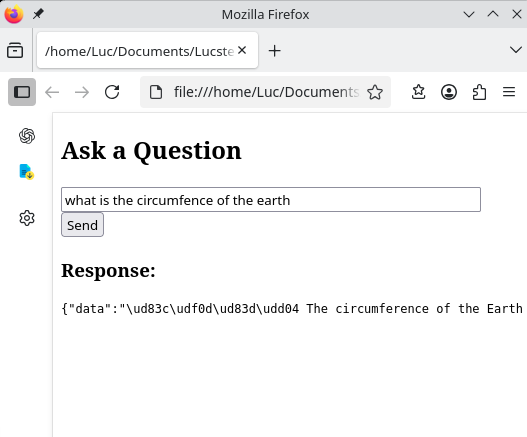This screenshot has width=527, height=437.
Task: Go back one page
Action: coord(52,92)
